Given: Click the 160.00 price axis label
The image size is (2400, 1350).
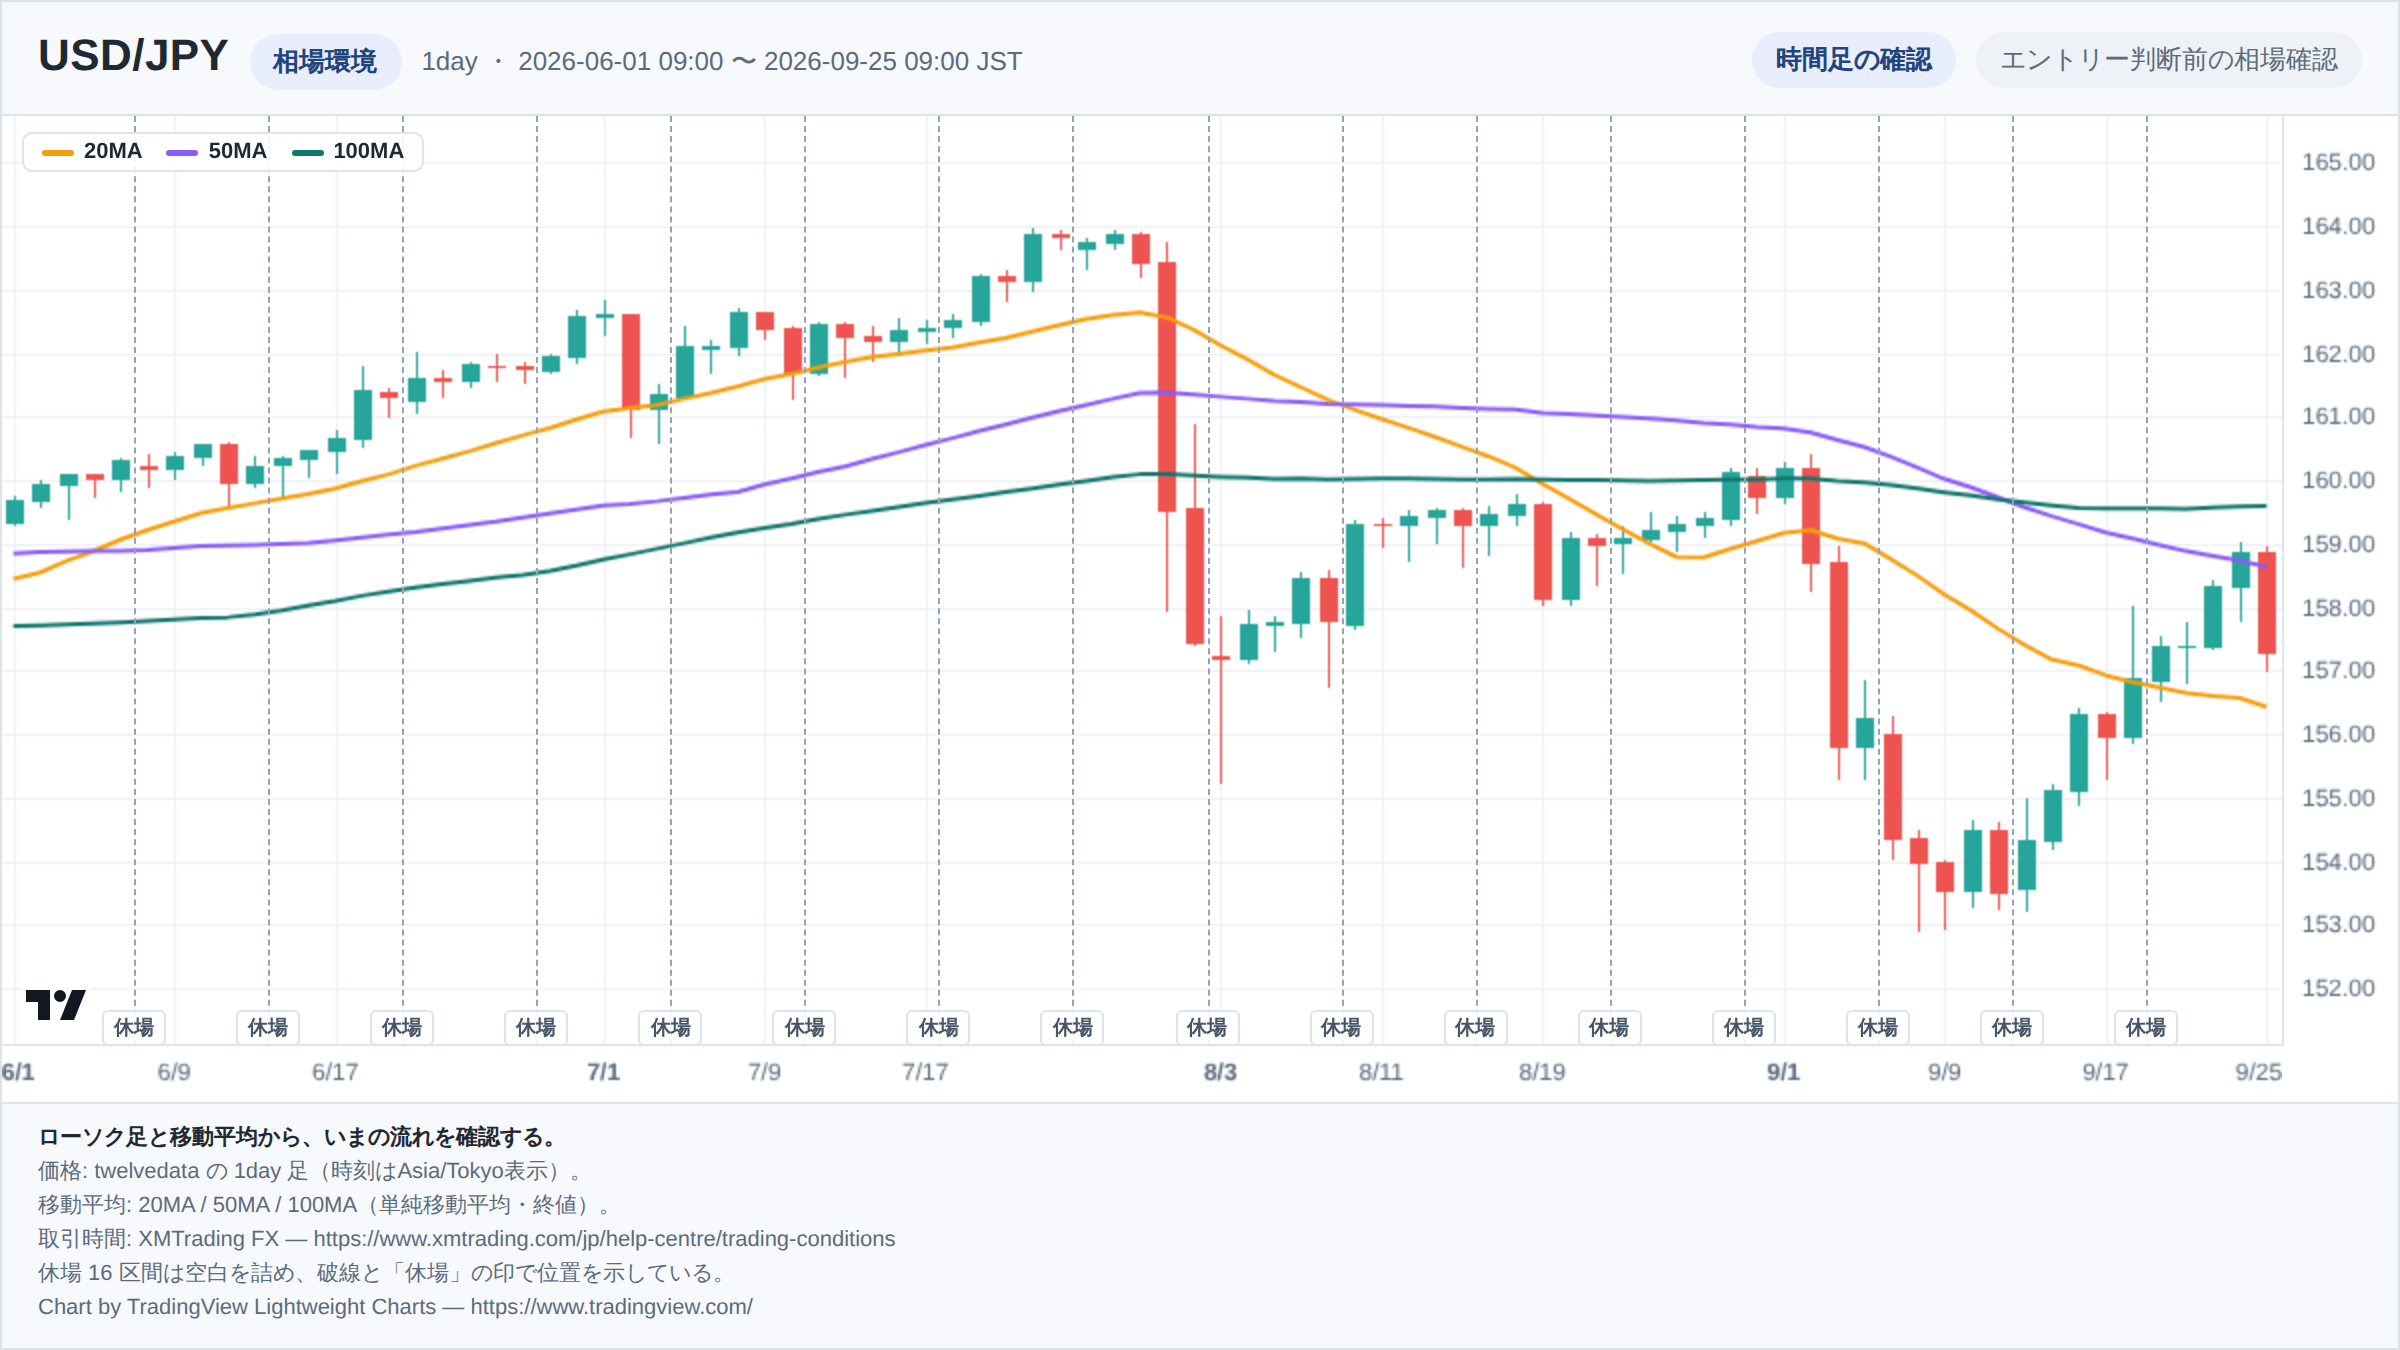Looking at the screenshot, I should click(2337, 480).
